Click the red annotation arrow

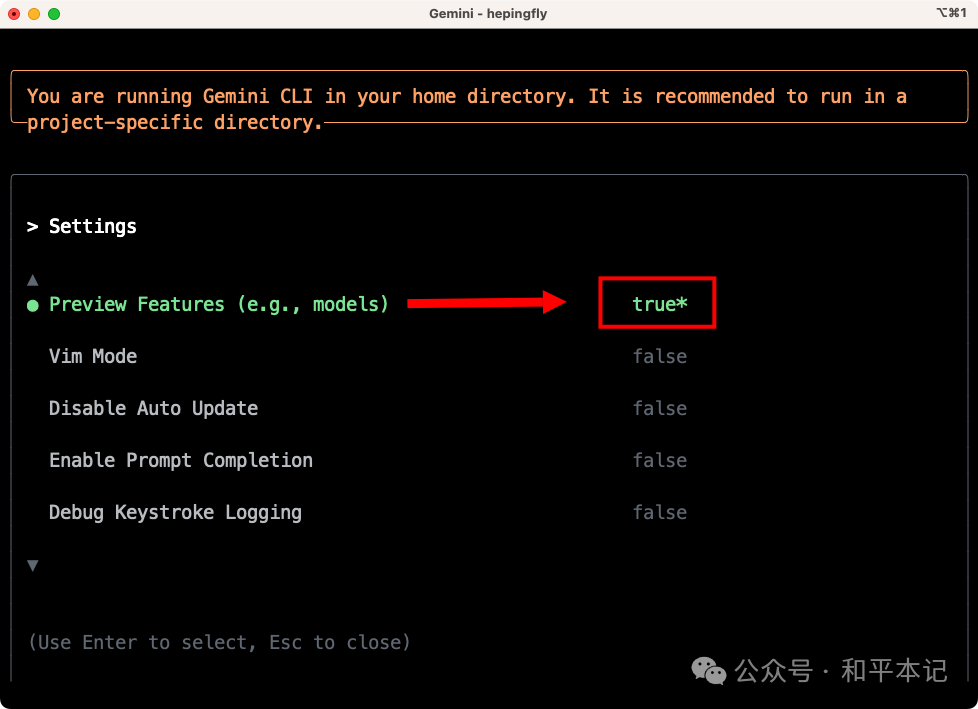[487, 303]
